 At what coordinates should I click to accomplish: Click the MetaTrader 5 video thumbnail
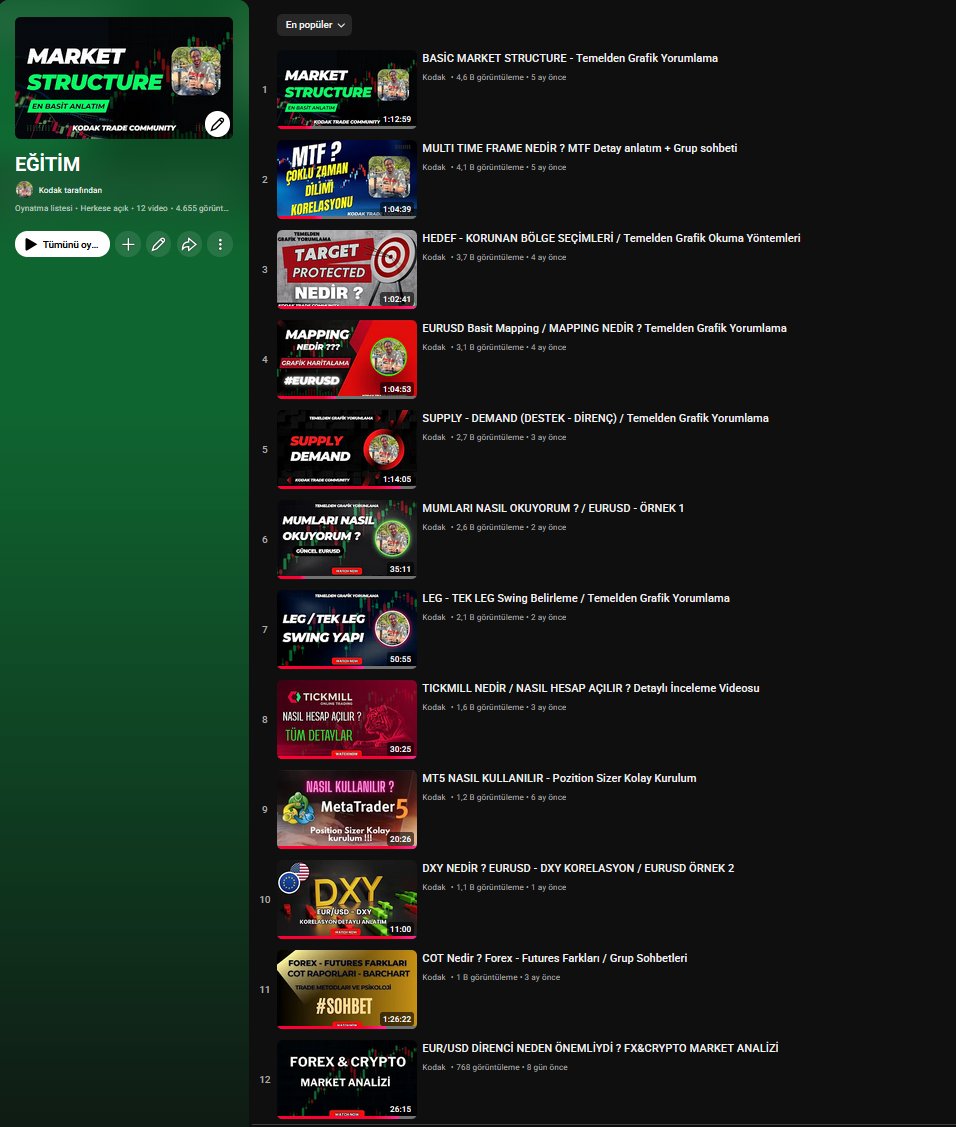point(346,809)
